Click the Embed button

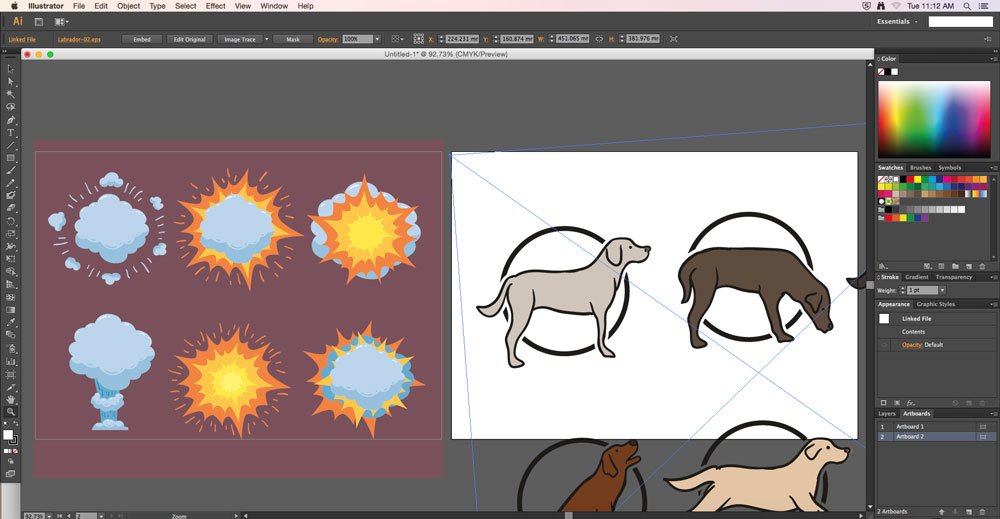coord(142,39)
